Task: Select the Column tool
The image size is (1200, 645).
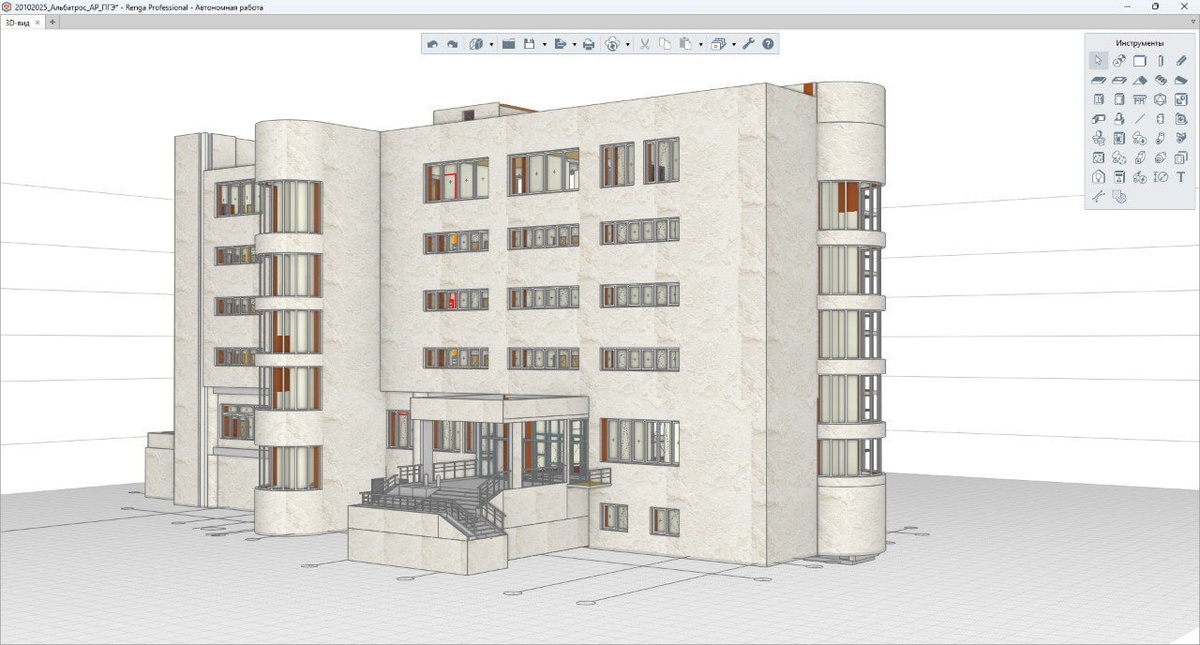Action: click(x=1160, y=61)
